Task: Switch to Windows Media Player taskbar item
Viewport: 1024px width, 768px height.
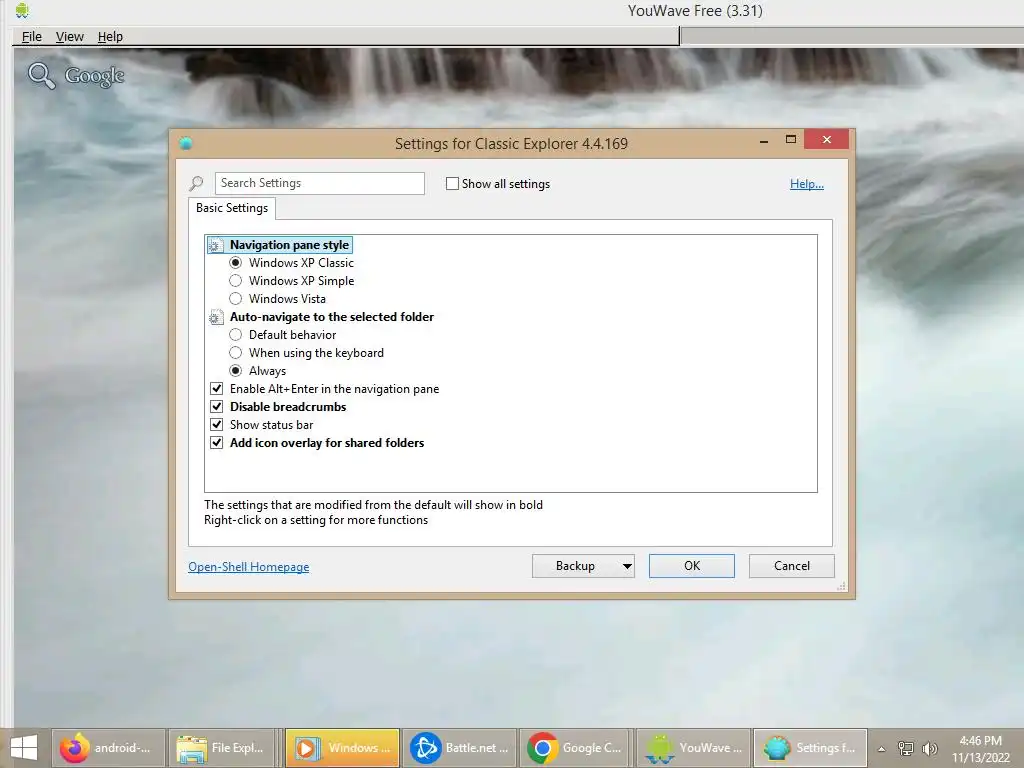Action: pos(342,748)
